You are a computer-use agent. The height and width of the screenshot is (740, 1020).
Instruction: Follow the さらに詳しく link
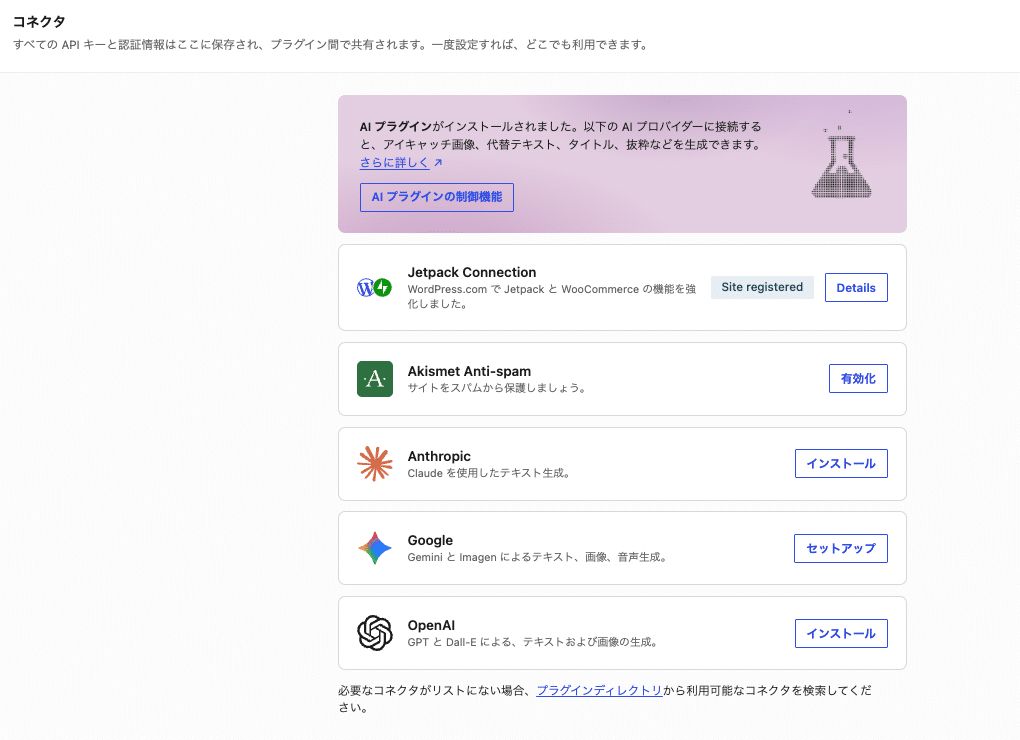[394, 163]
